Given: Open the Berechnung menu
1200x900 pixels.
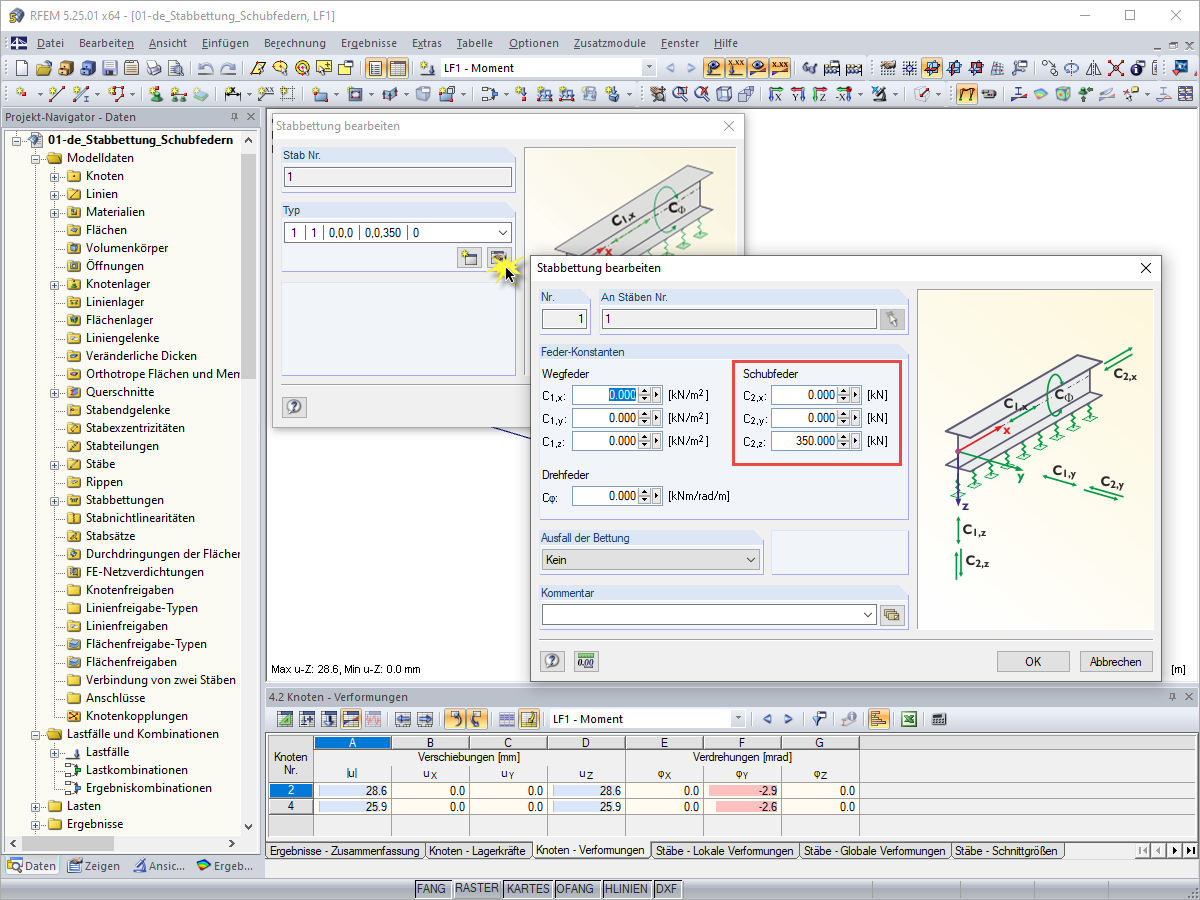Looking at the screenshot, I should click(x=295, y=43).
